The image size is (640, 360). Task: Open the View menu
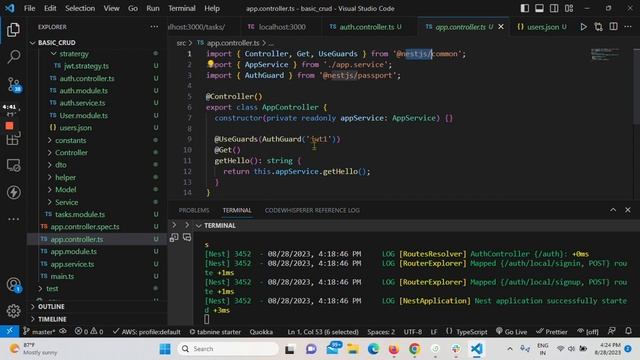tap(111, 8)
